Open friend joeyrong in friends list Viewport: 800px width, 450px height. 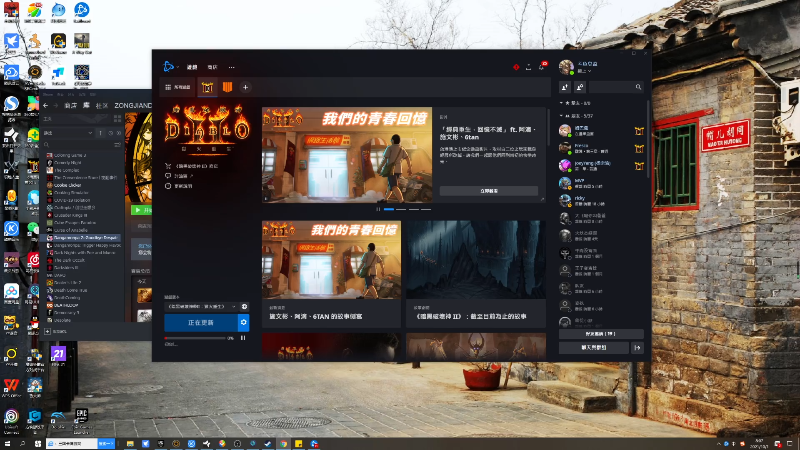(602, 165)
